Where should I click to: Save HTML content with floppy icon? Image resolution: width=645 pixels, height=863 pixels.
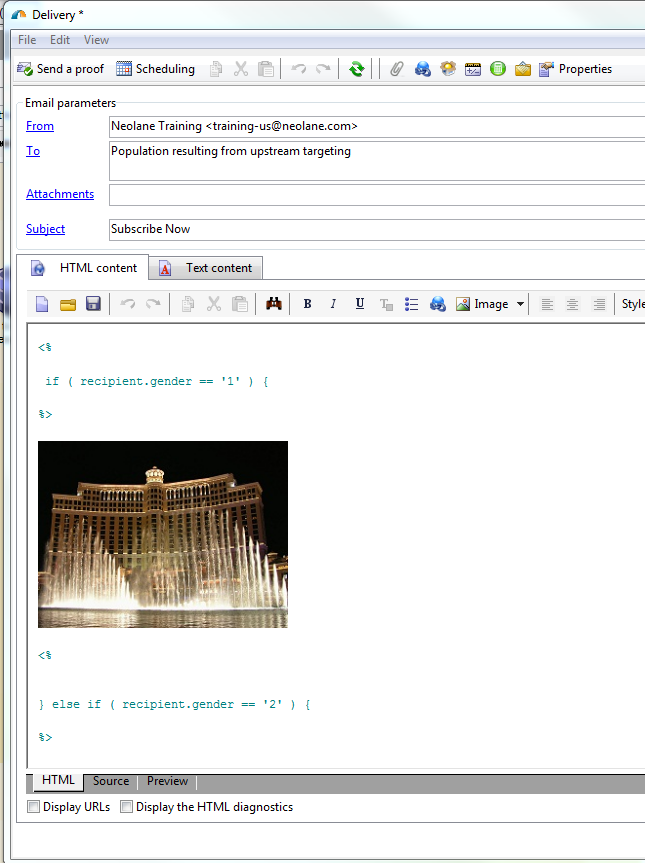[93, 304]
